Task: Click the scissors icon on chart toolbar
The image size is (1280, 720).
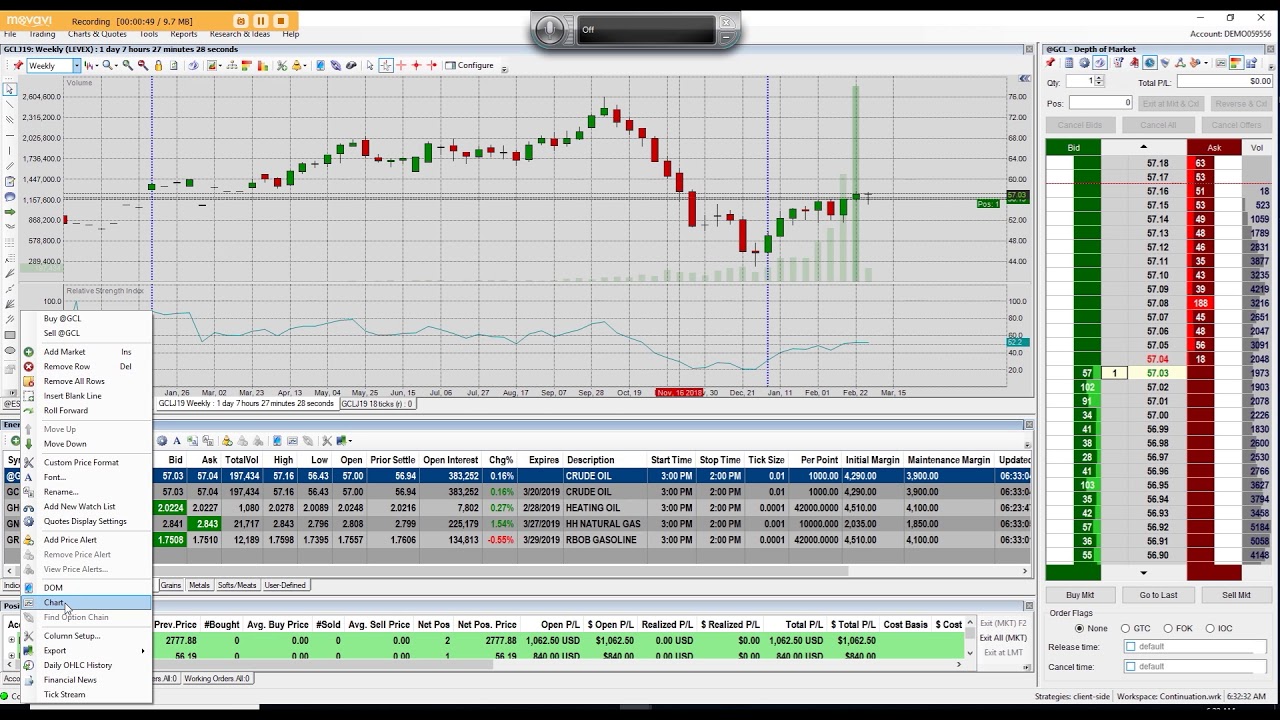Action: 282,66
